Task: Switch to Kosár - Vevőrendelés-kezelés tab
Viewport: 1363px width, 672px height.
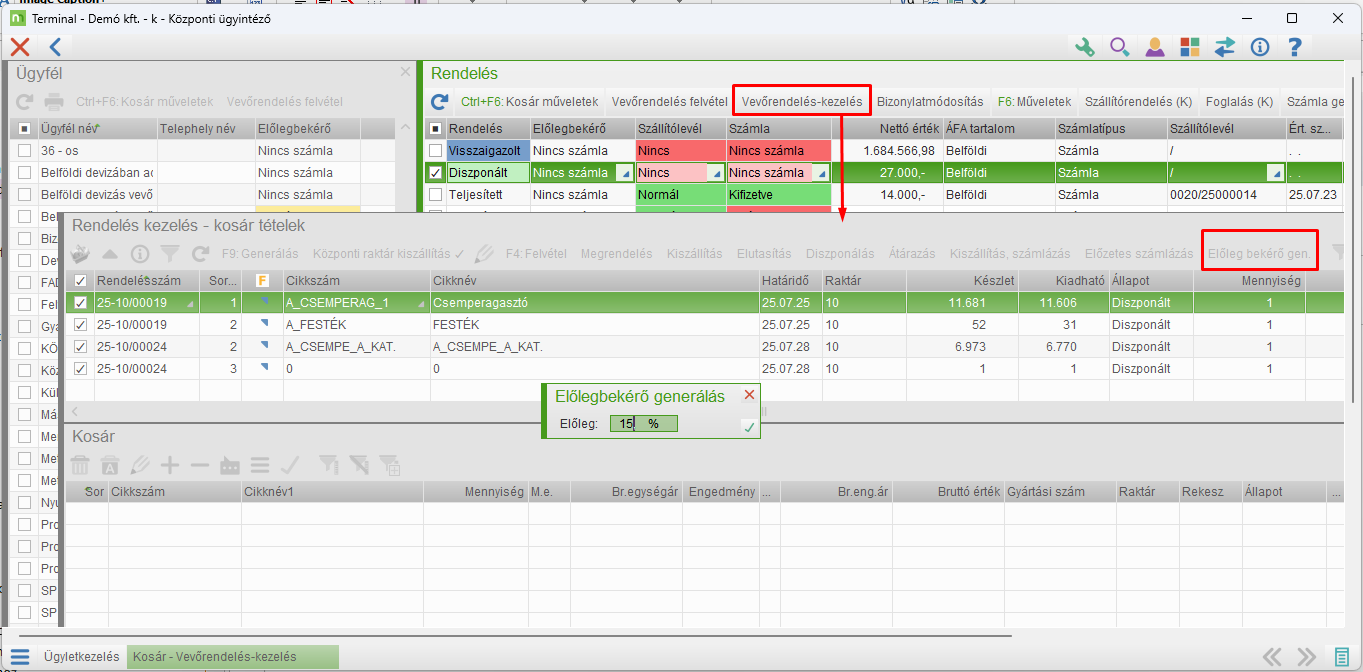Action: coord(233,657)
